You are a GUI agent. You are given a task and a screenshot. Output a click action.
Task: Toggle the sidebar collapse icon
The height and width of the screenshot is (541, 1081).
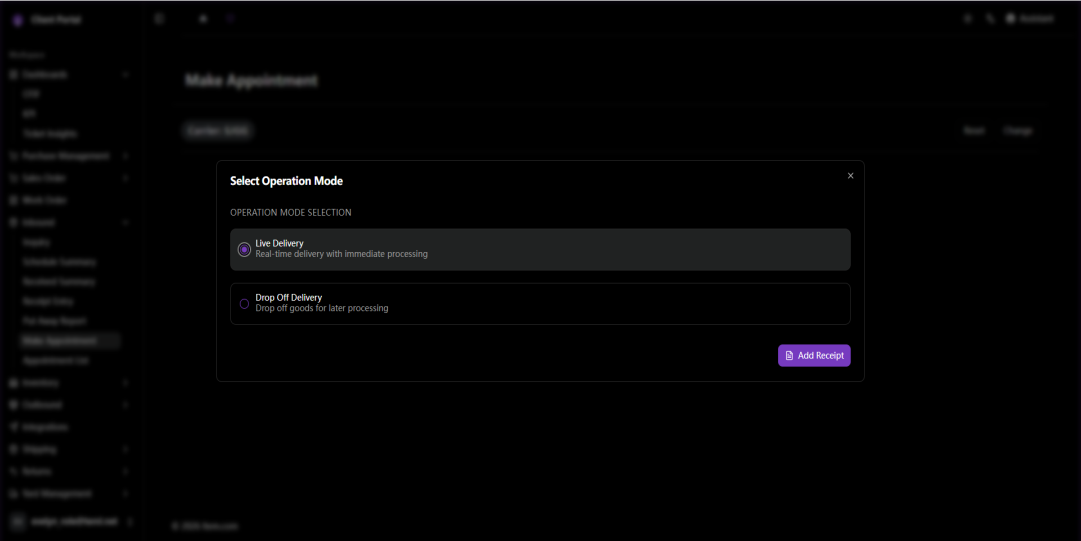pos(159,19)
